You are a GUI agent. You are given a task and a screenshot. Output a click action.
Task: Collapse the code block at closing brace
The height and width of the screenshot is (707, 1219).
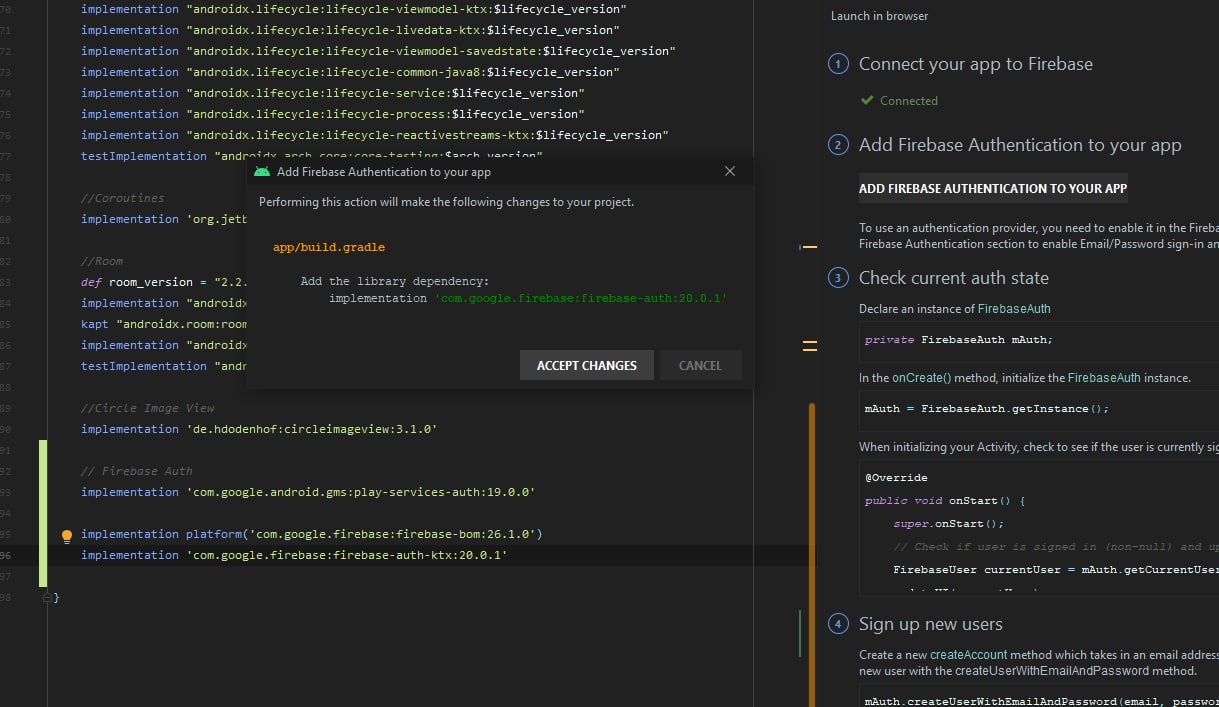click(x=47, y=597)
